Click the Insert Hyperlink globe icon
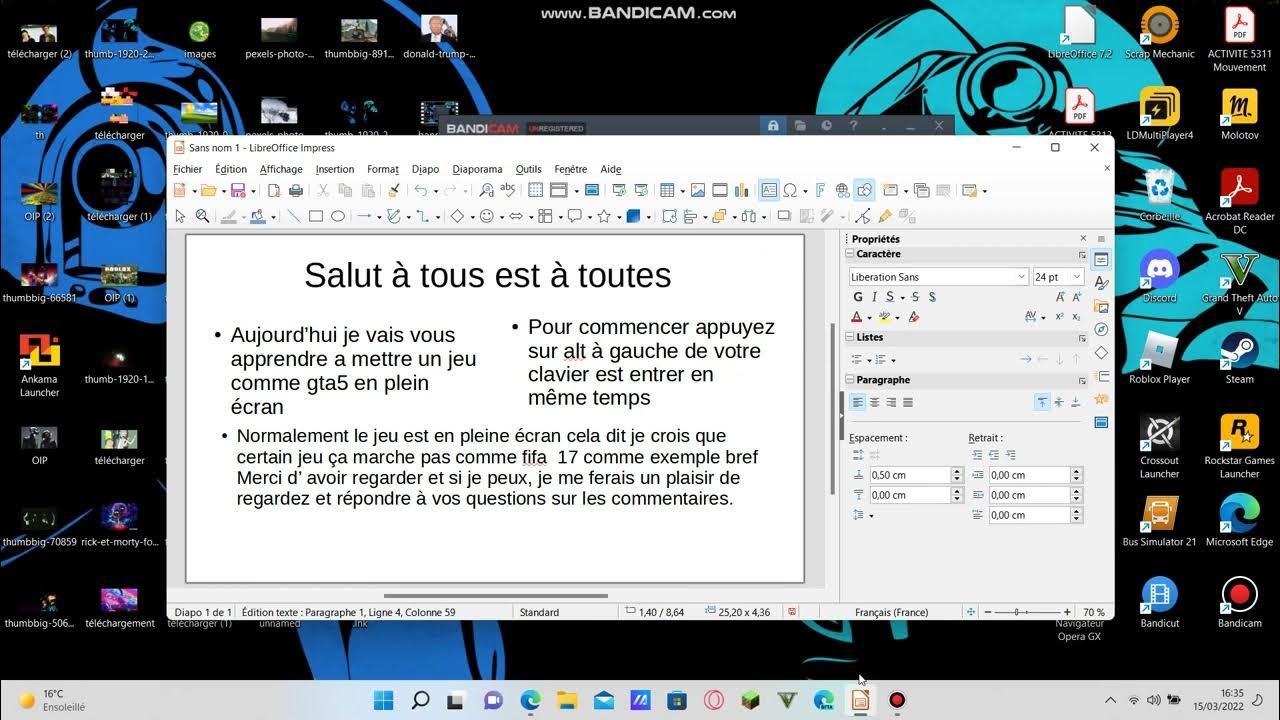 (x=842, y=190)
